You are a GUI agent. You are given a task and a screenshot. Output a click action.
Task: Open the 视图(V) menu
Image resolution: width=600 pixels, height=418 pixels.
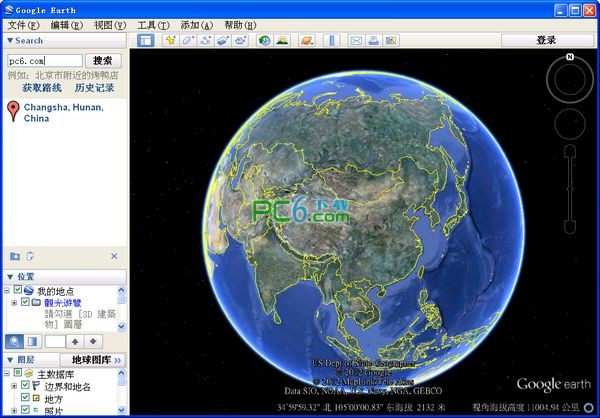(x=110, y=25)
